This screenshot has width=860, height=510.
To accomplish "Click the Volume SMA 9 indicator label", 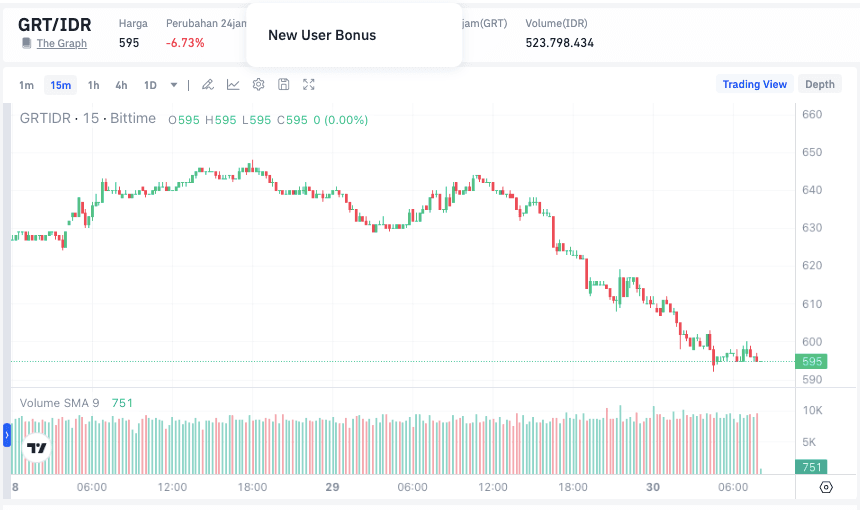I will [60, 403].
